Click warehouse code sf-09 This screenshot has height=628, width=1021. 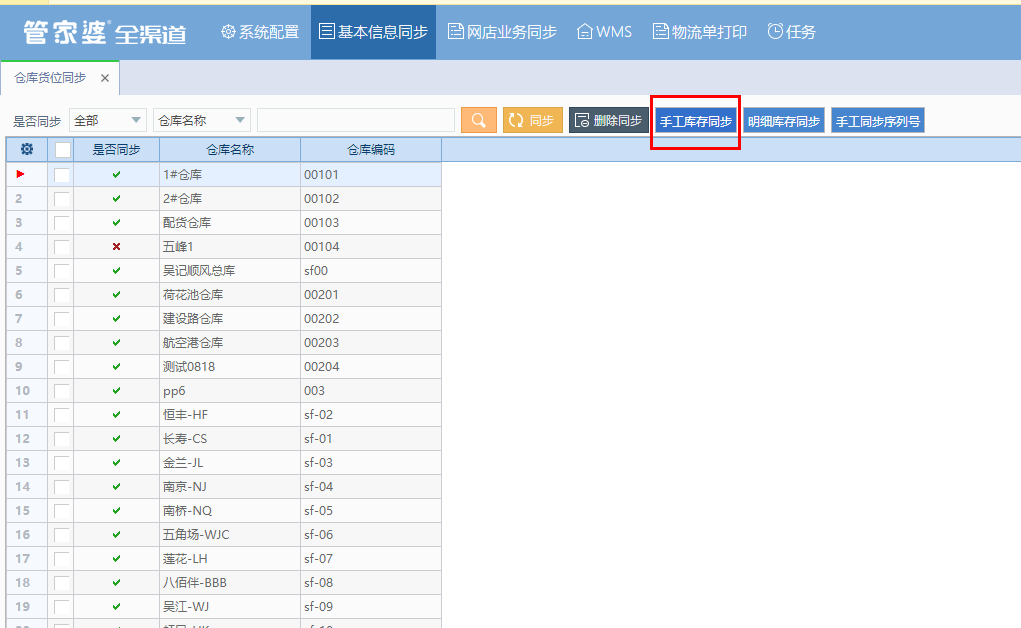318,607
